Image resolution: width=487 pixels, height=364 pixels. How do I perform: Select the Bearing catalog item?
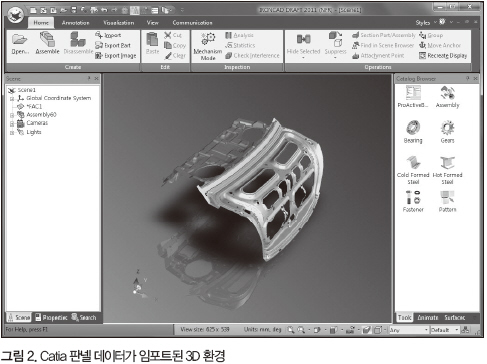pyautogui.click(x=413, y=127)
